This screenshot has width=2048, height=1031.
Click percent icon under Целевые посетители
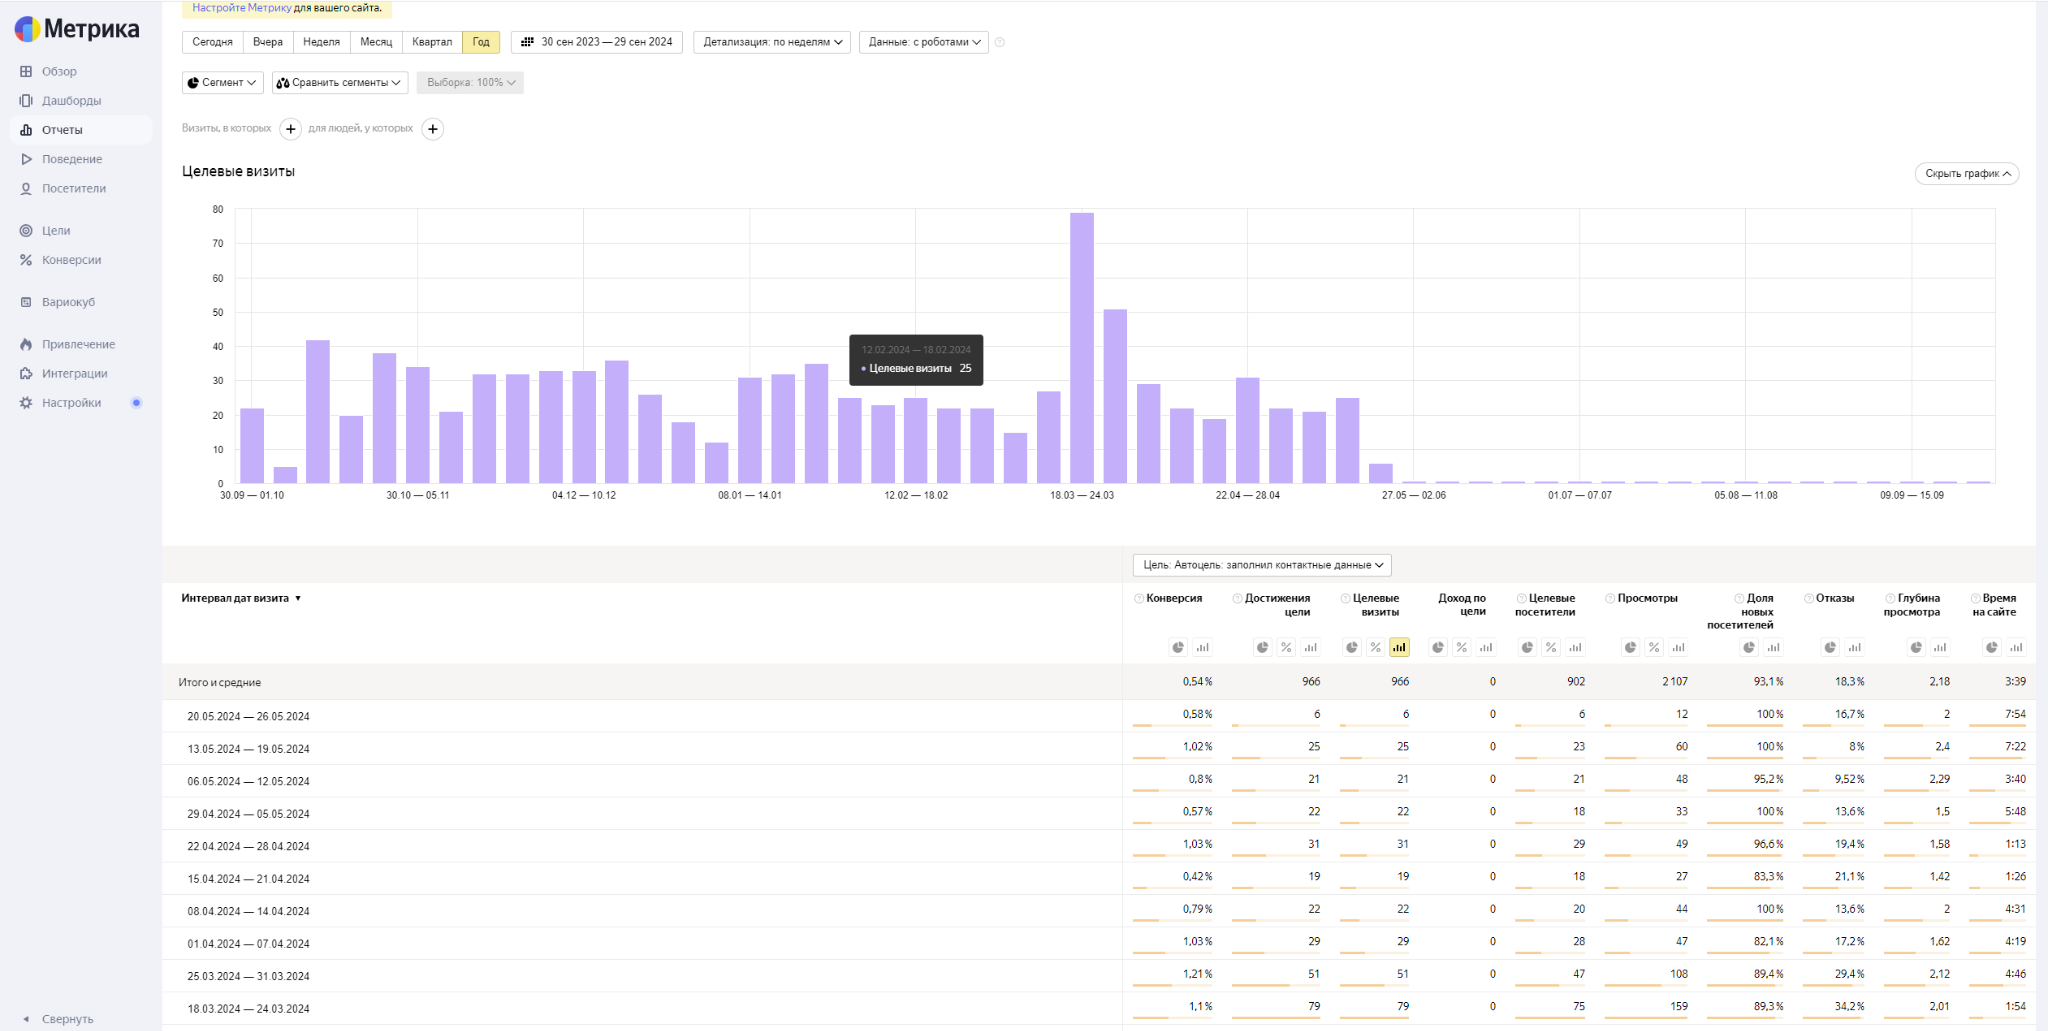(1551, 648)
